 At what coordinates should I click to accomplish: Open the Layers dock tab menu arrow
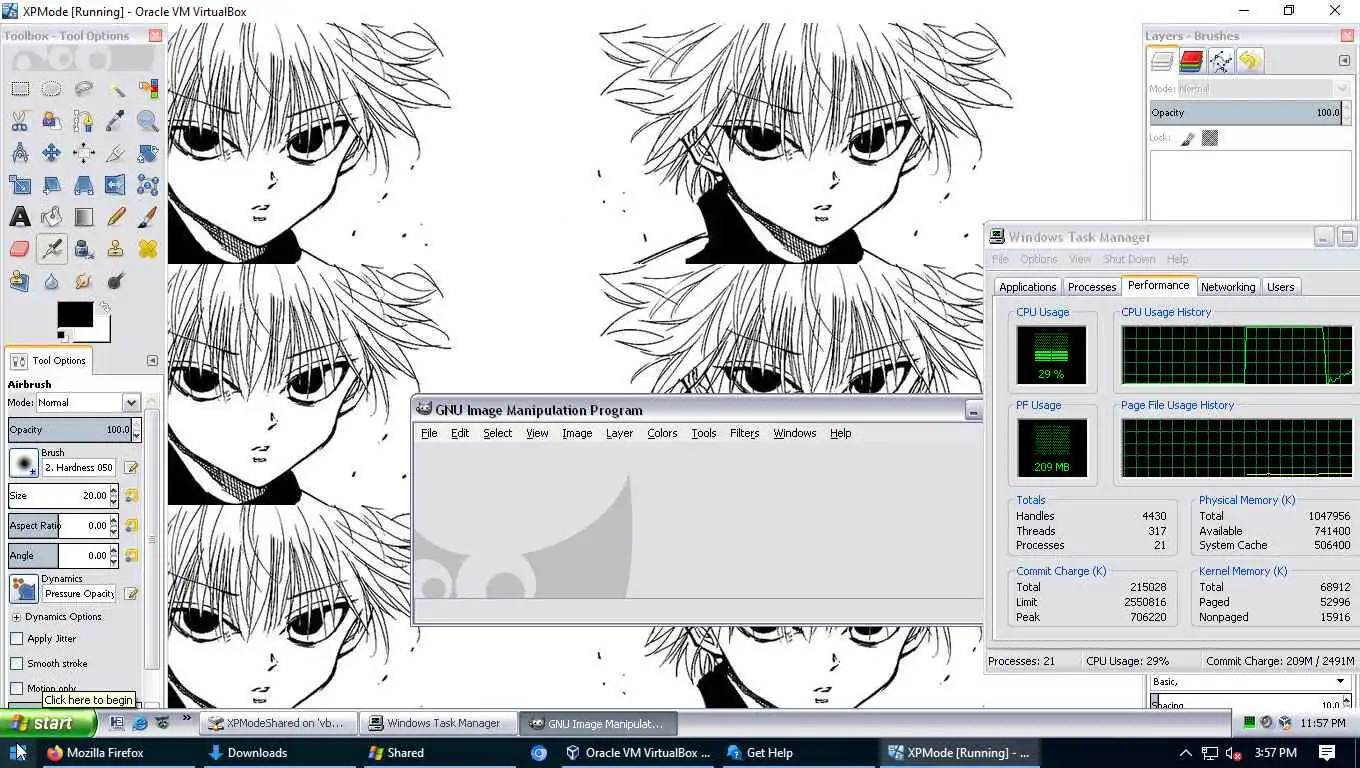[1345, 61]
